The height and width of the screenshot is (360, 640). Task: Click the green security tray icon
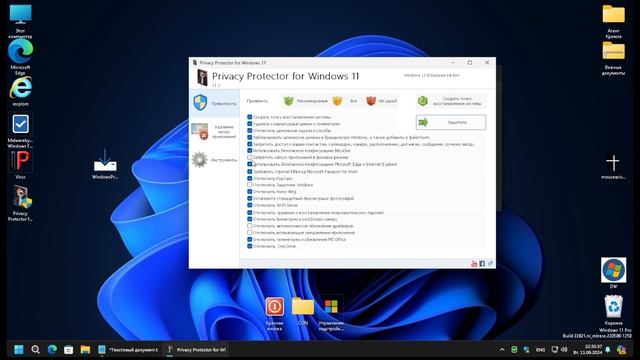[x=514, y=350]
